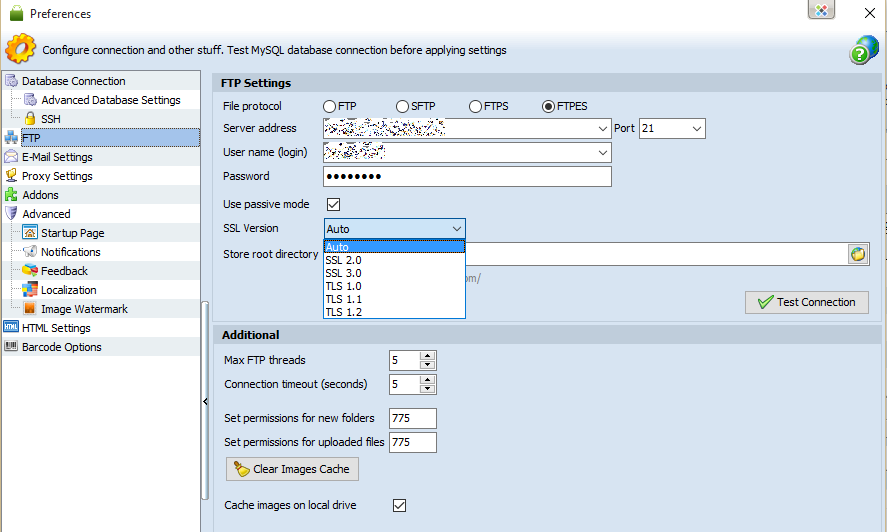Pick SSL 3.0 in the version list
The image size is (887, 532).
344,273
